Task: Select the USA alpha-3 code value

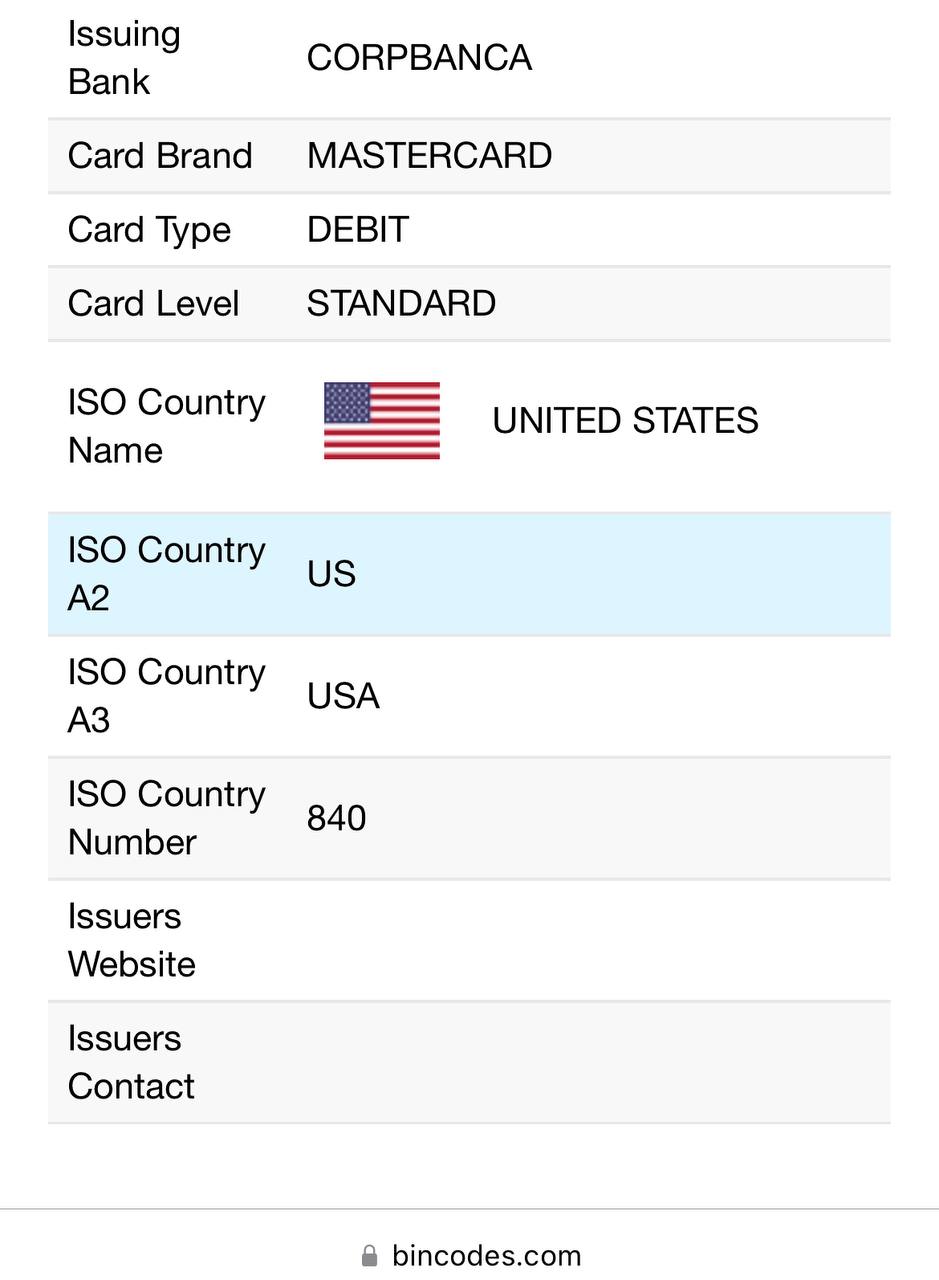Action: (343, 696)
